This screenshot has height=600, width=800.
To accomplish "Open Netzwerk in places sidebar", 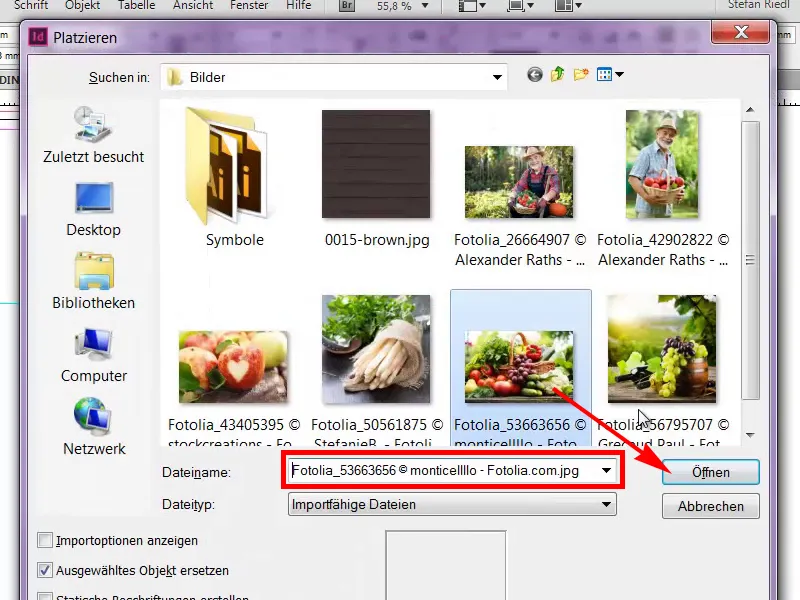I will [94, 428].
